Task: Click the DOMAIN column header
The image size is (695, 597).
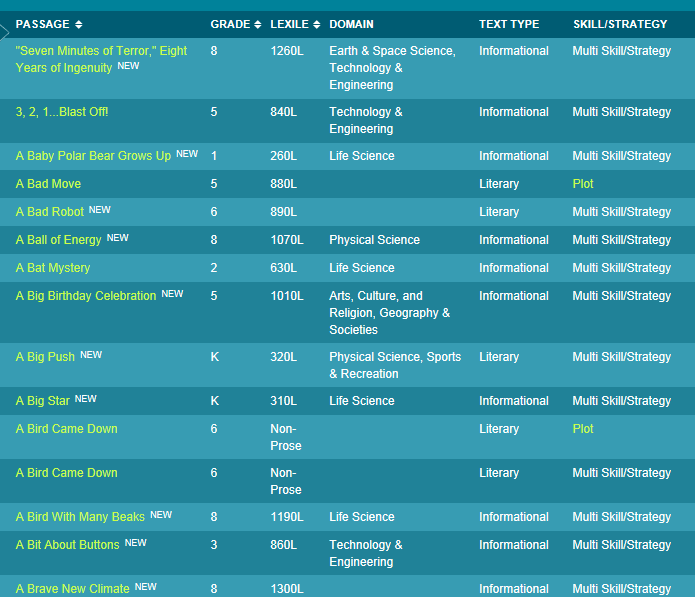Action: 351,24
